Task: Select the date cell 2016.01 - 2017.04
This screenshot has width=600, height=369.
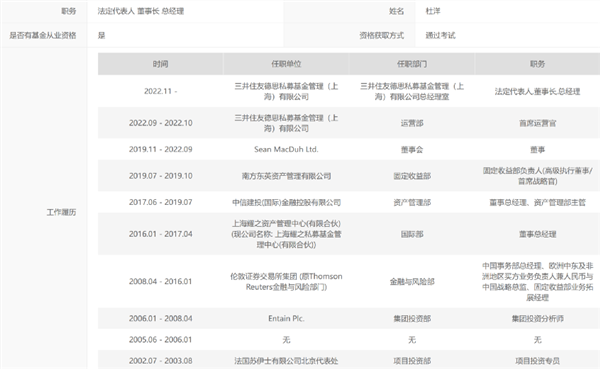Action: point(160,234)
